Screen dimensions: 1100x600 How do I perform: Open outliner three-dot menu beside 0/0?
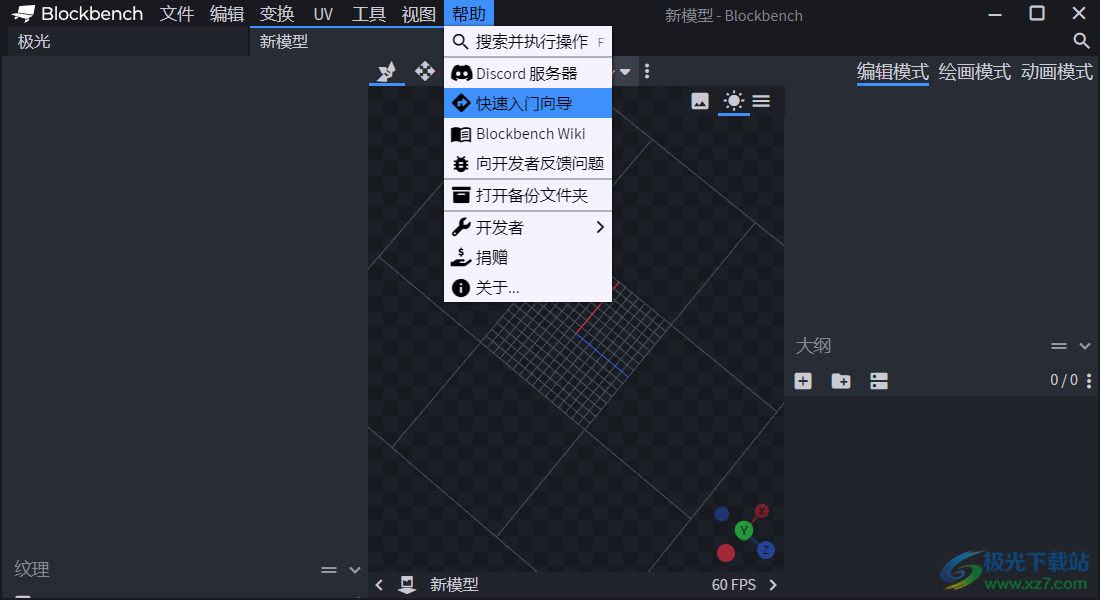pos(1089,380)
